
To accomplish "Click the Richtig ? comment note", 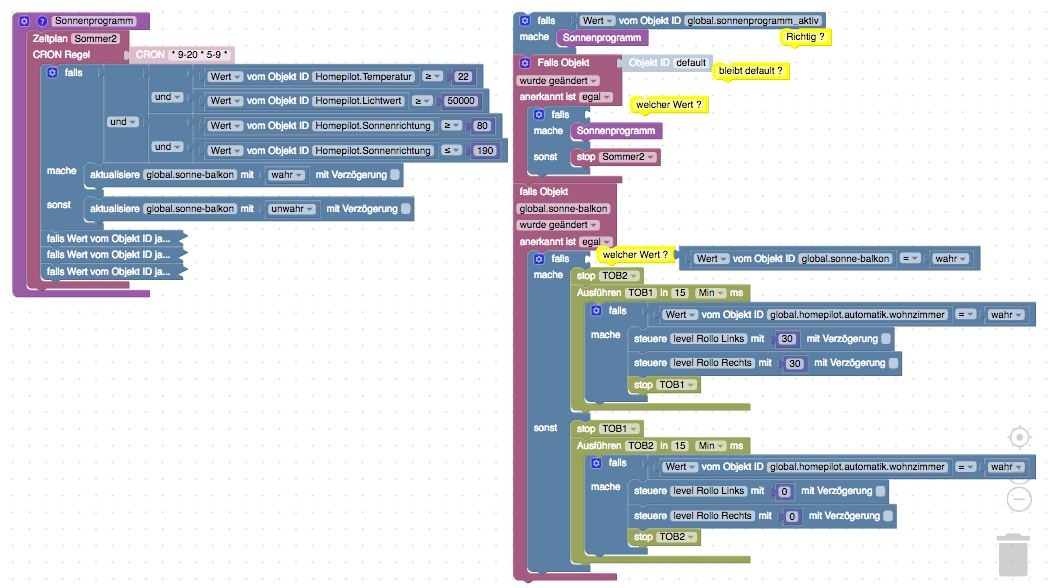I will pyautogui.click(x=805, y=37).
